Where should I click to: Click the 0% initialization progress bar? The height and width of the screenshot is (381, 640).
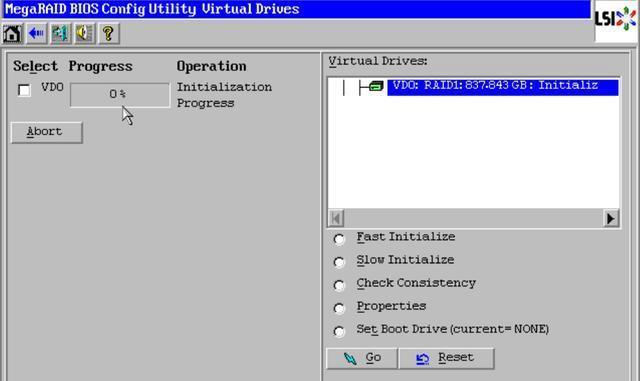(120, 95)
